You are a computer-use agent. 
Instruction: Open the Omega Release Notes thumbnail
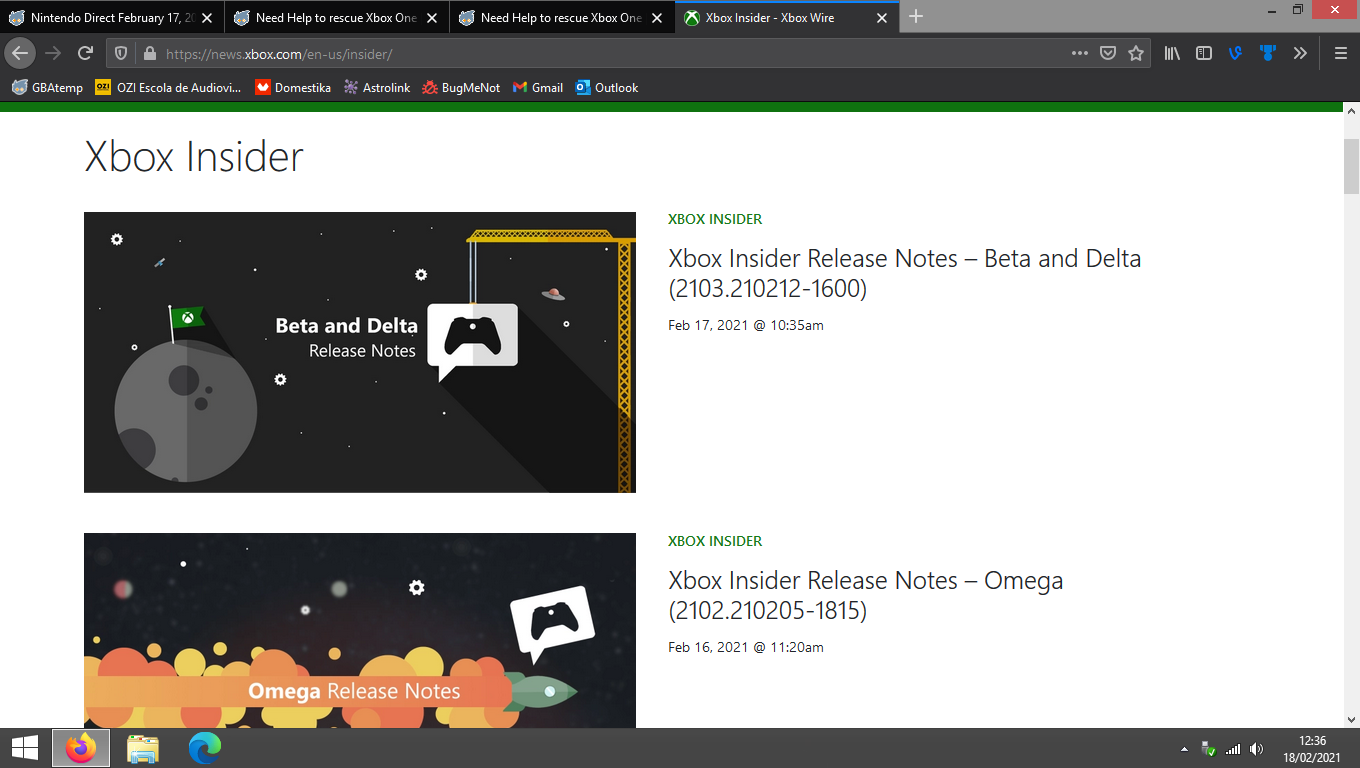point(360,630)
